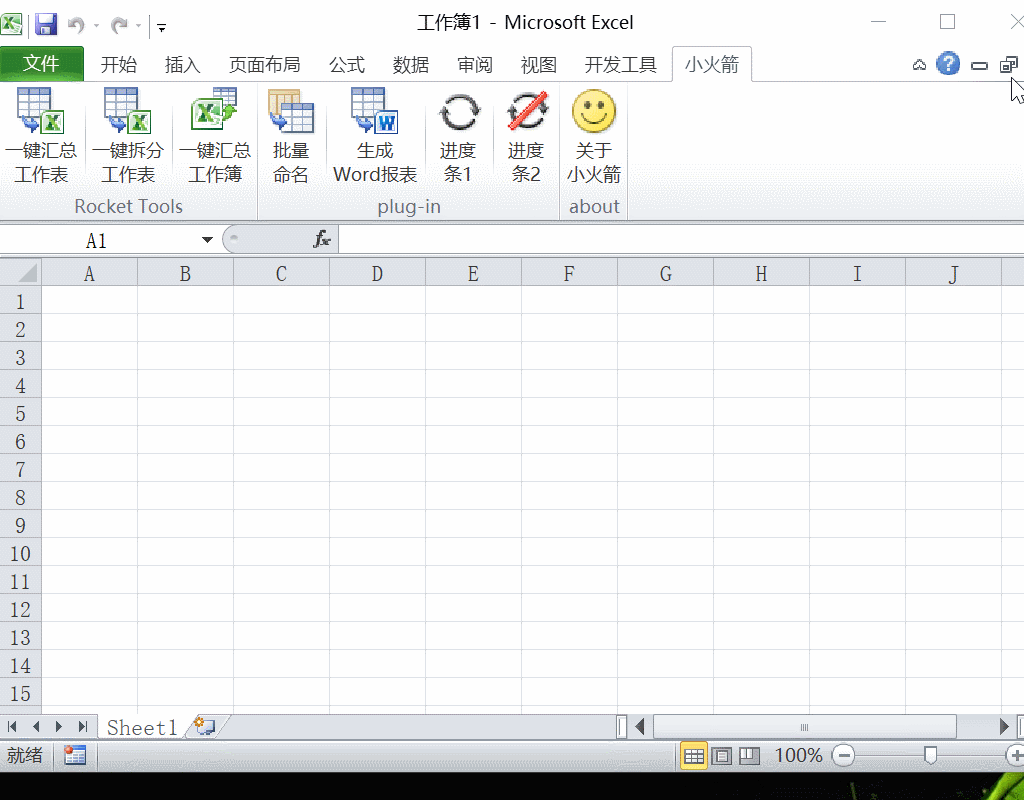Click the fx insert function button

pyautogui.click(x=322, y=240)
